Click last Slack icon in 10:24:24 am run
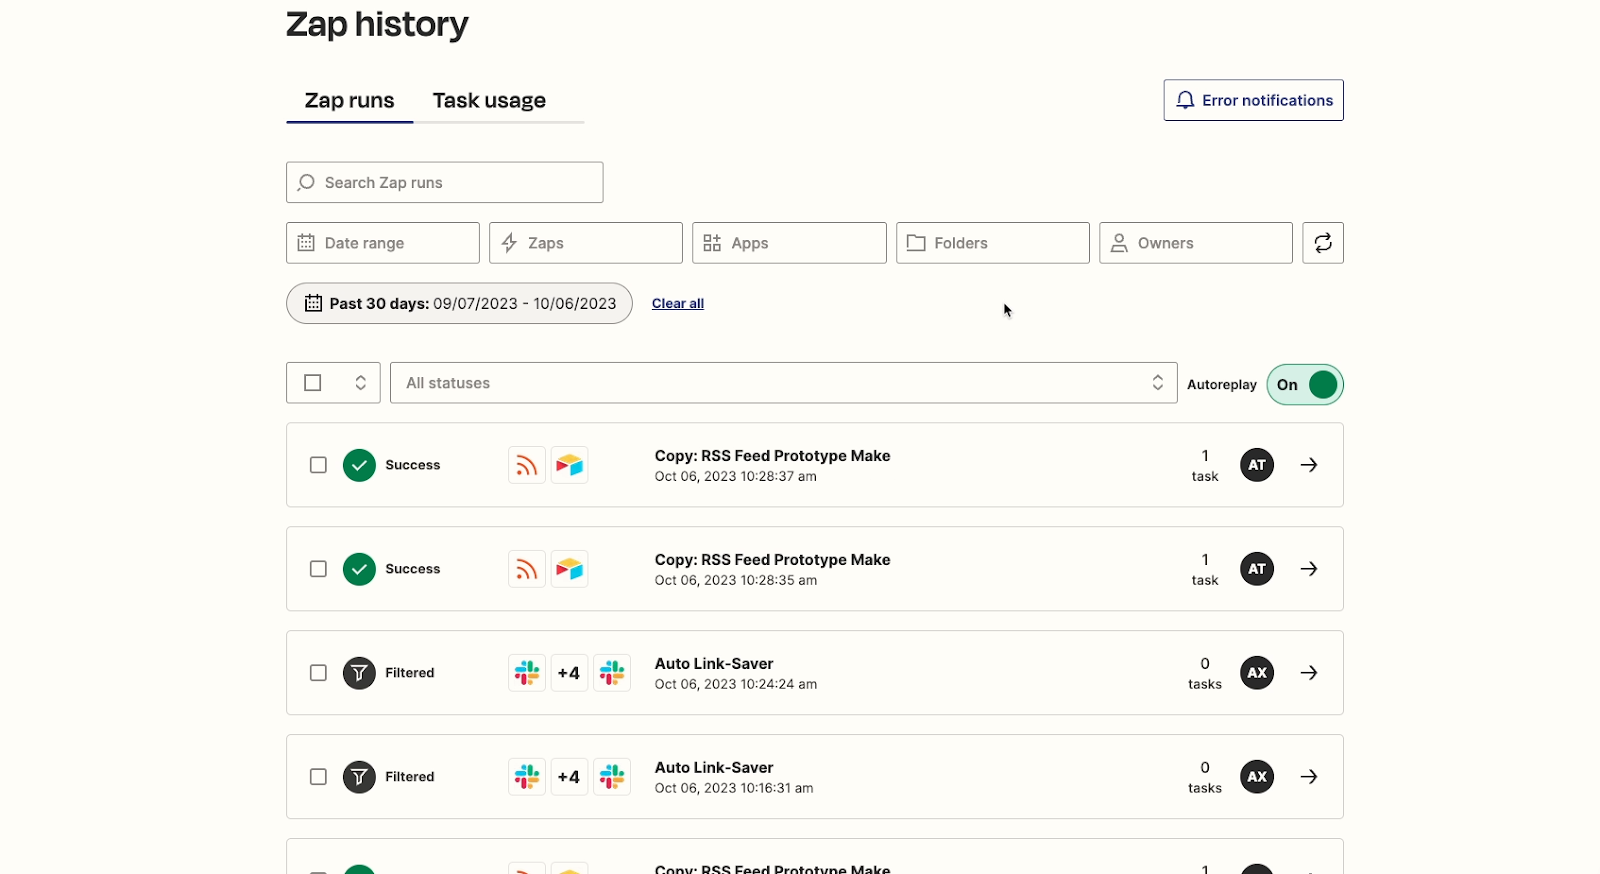The height and width of the screenshot is (874, 1600). [x=612, y=673]
